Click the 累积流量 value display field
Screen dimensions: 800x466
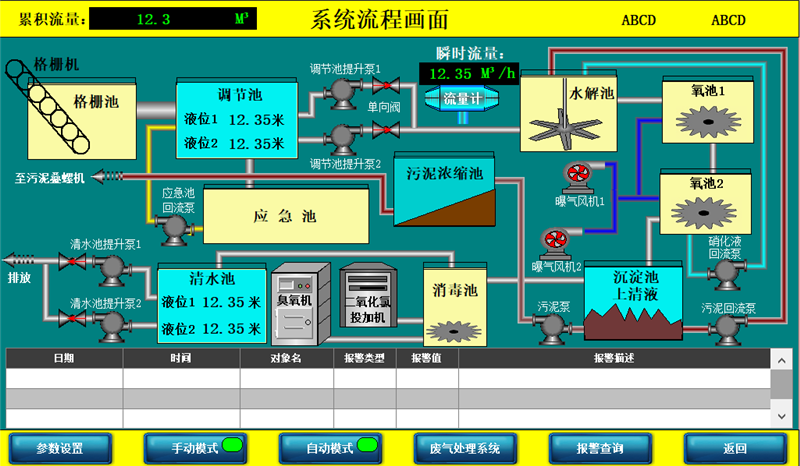click(172, 19)
